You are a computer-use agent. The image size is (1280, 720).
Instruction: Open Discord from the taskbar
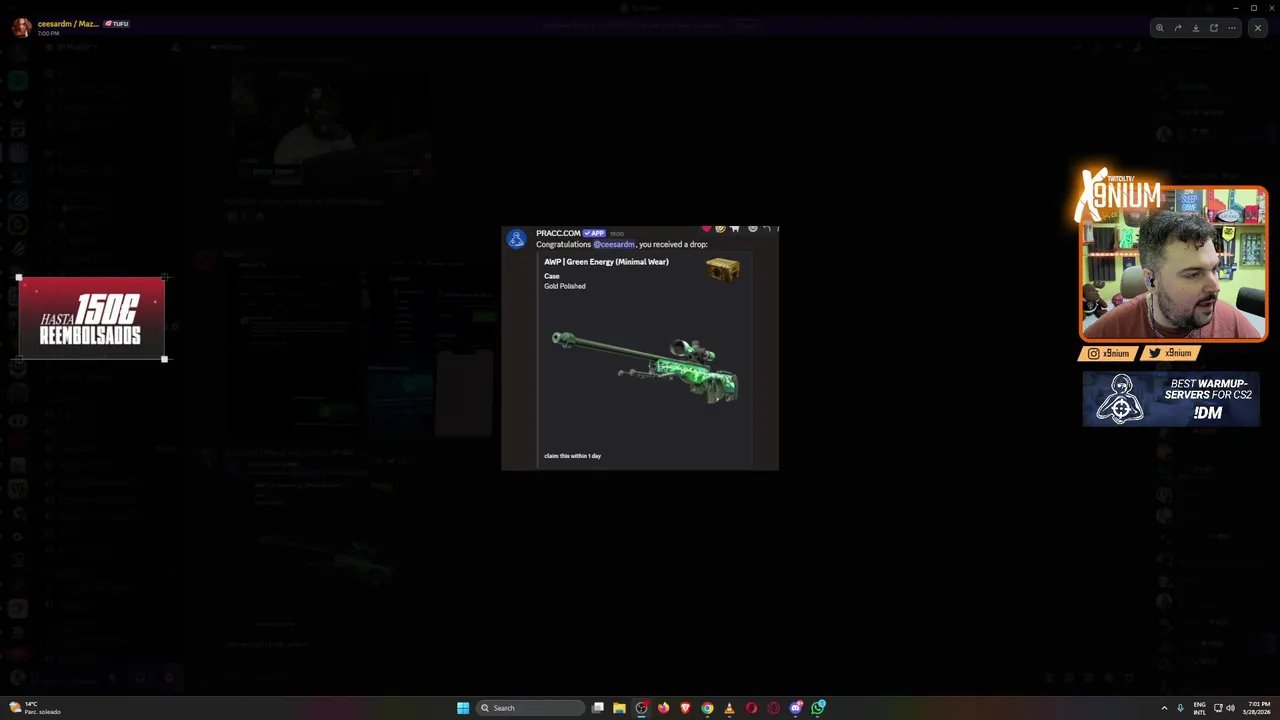796,708
